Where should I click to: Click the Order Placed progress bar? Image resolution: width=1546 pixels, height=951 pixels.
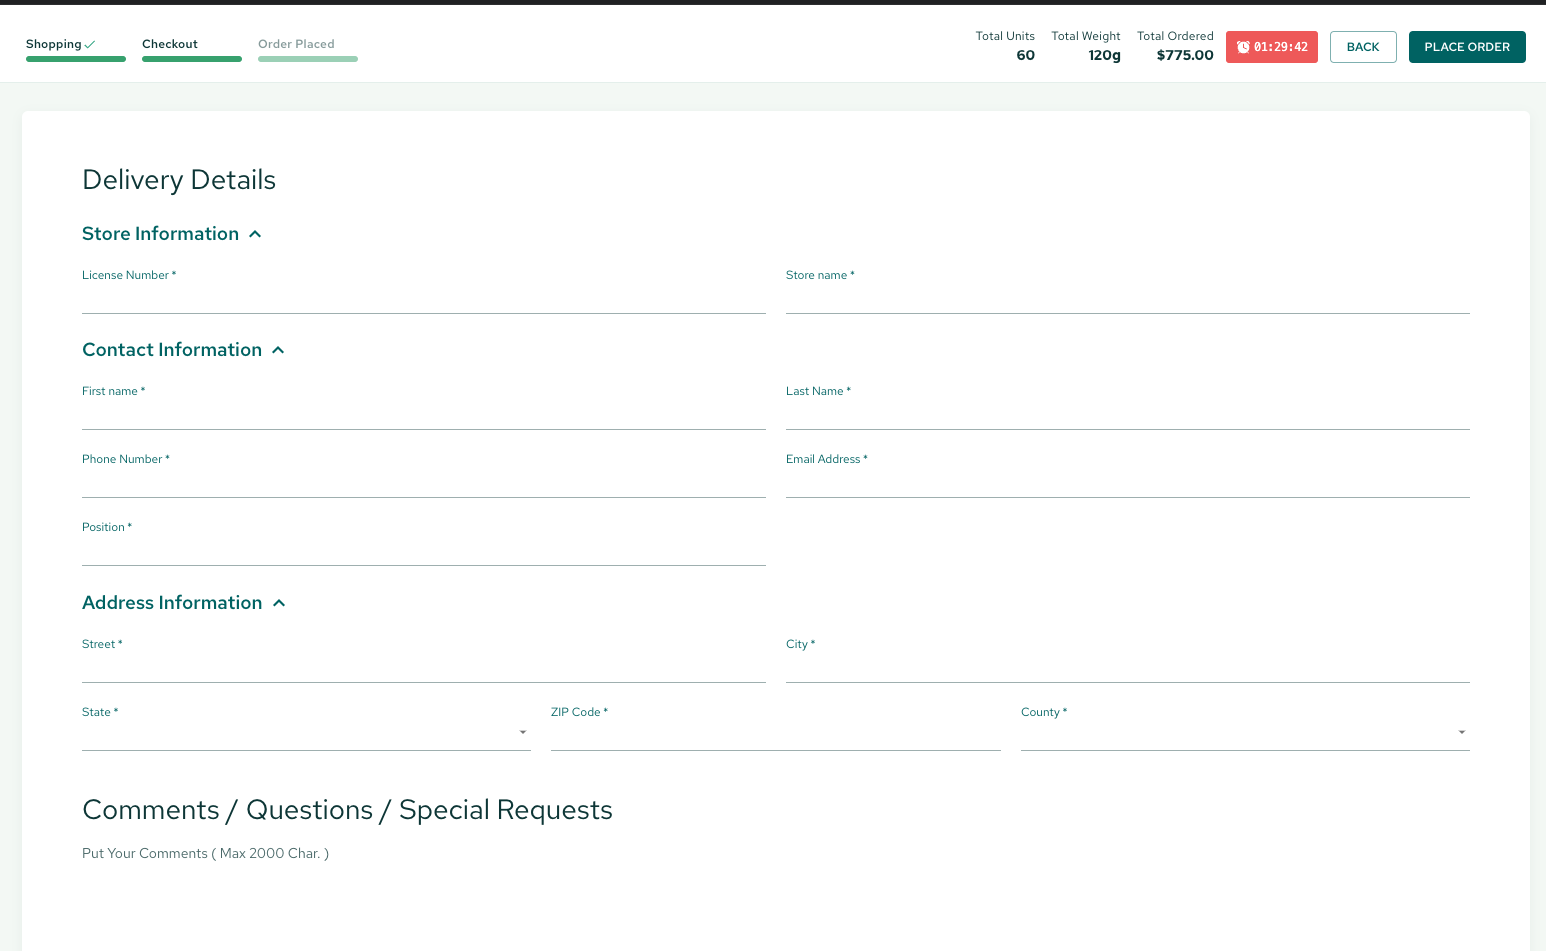(x=308, y=59)
